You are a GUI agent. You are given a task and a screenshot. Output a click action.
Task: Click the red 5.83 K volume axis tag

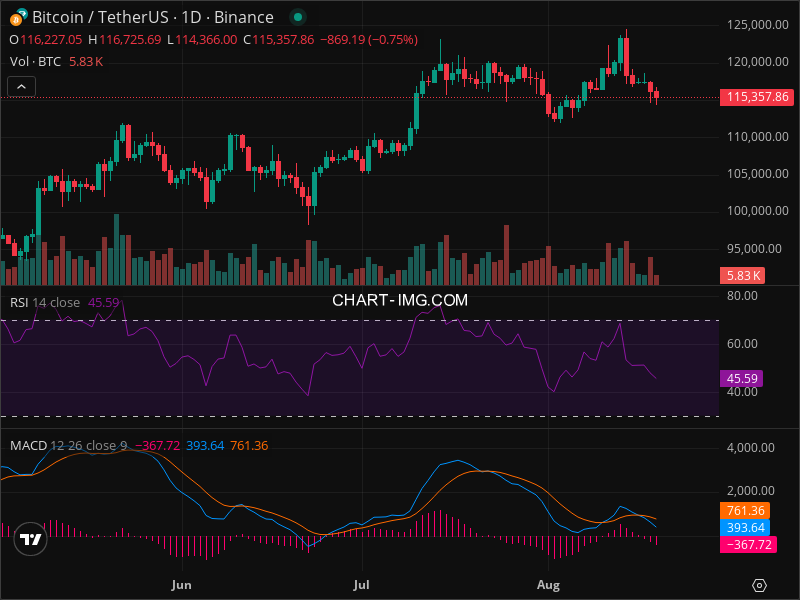pos(743,276)
